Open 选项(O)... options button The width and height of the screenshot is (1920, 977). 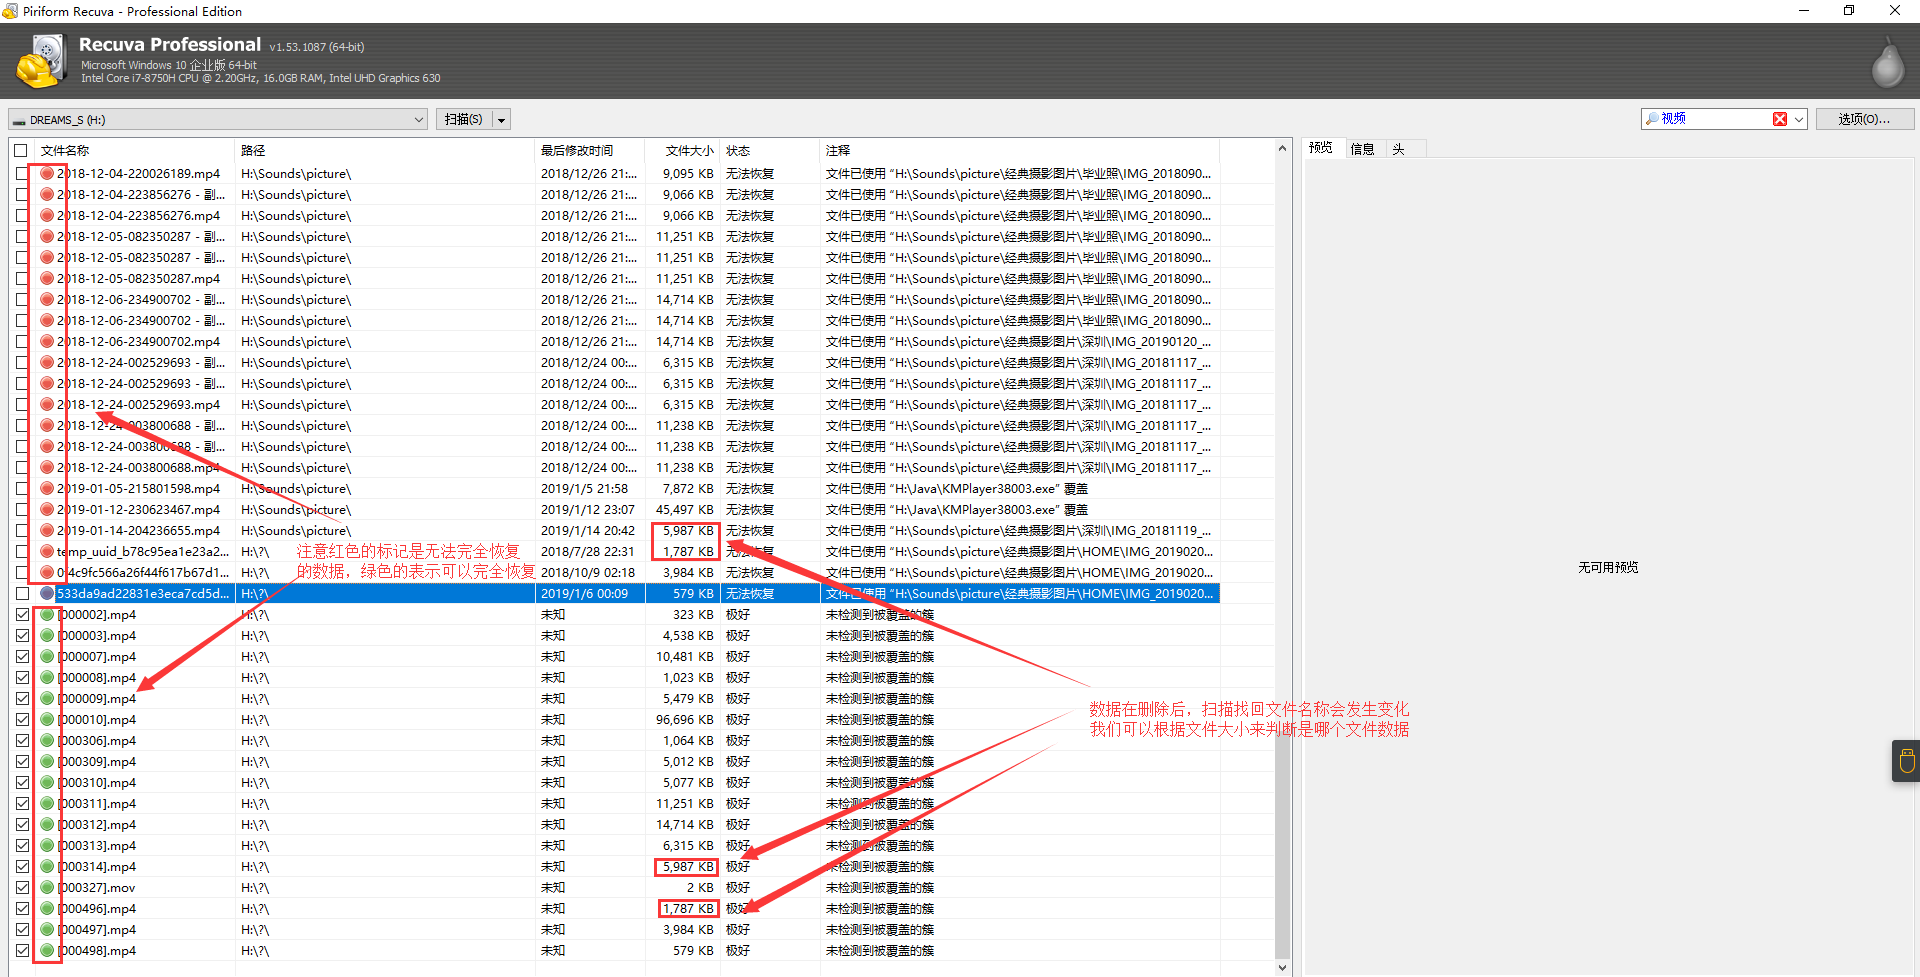1864,119
